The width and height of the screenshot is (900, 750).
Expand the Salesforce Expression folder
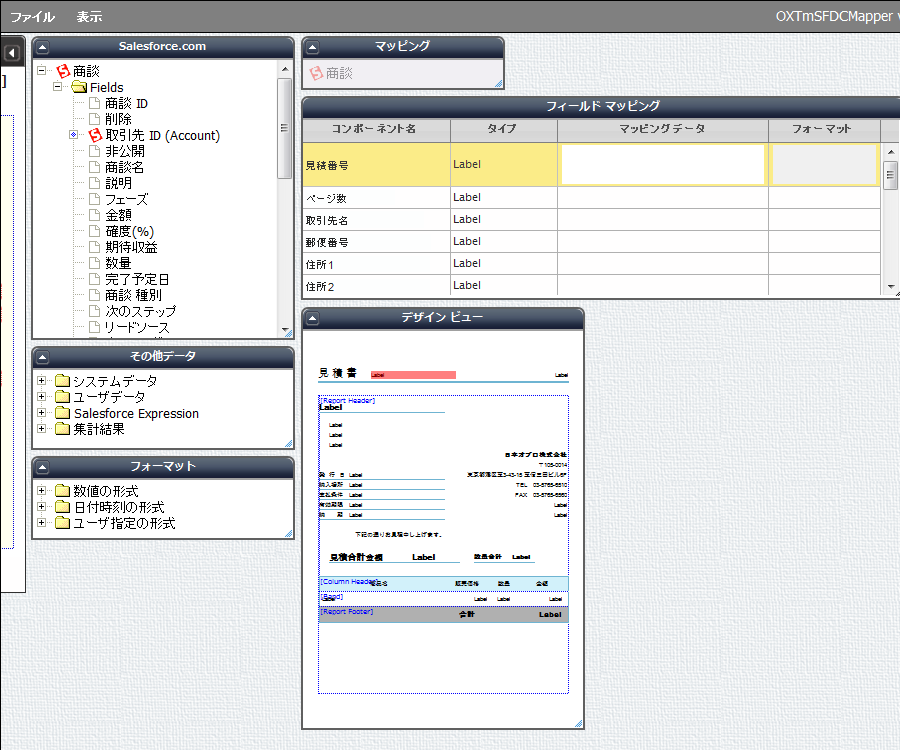[x=42, y=413]
